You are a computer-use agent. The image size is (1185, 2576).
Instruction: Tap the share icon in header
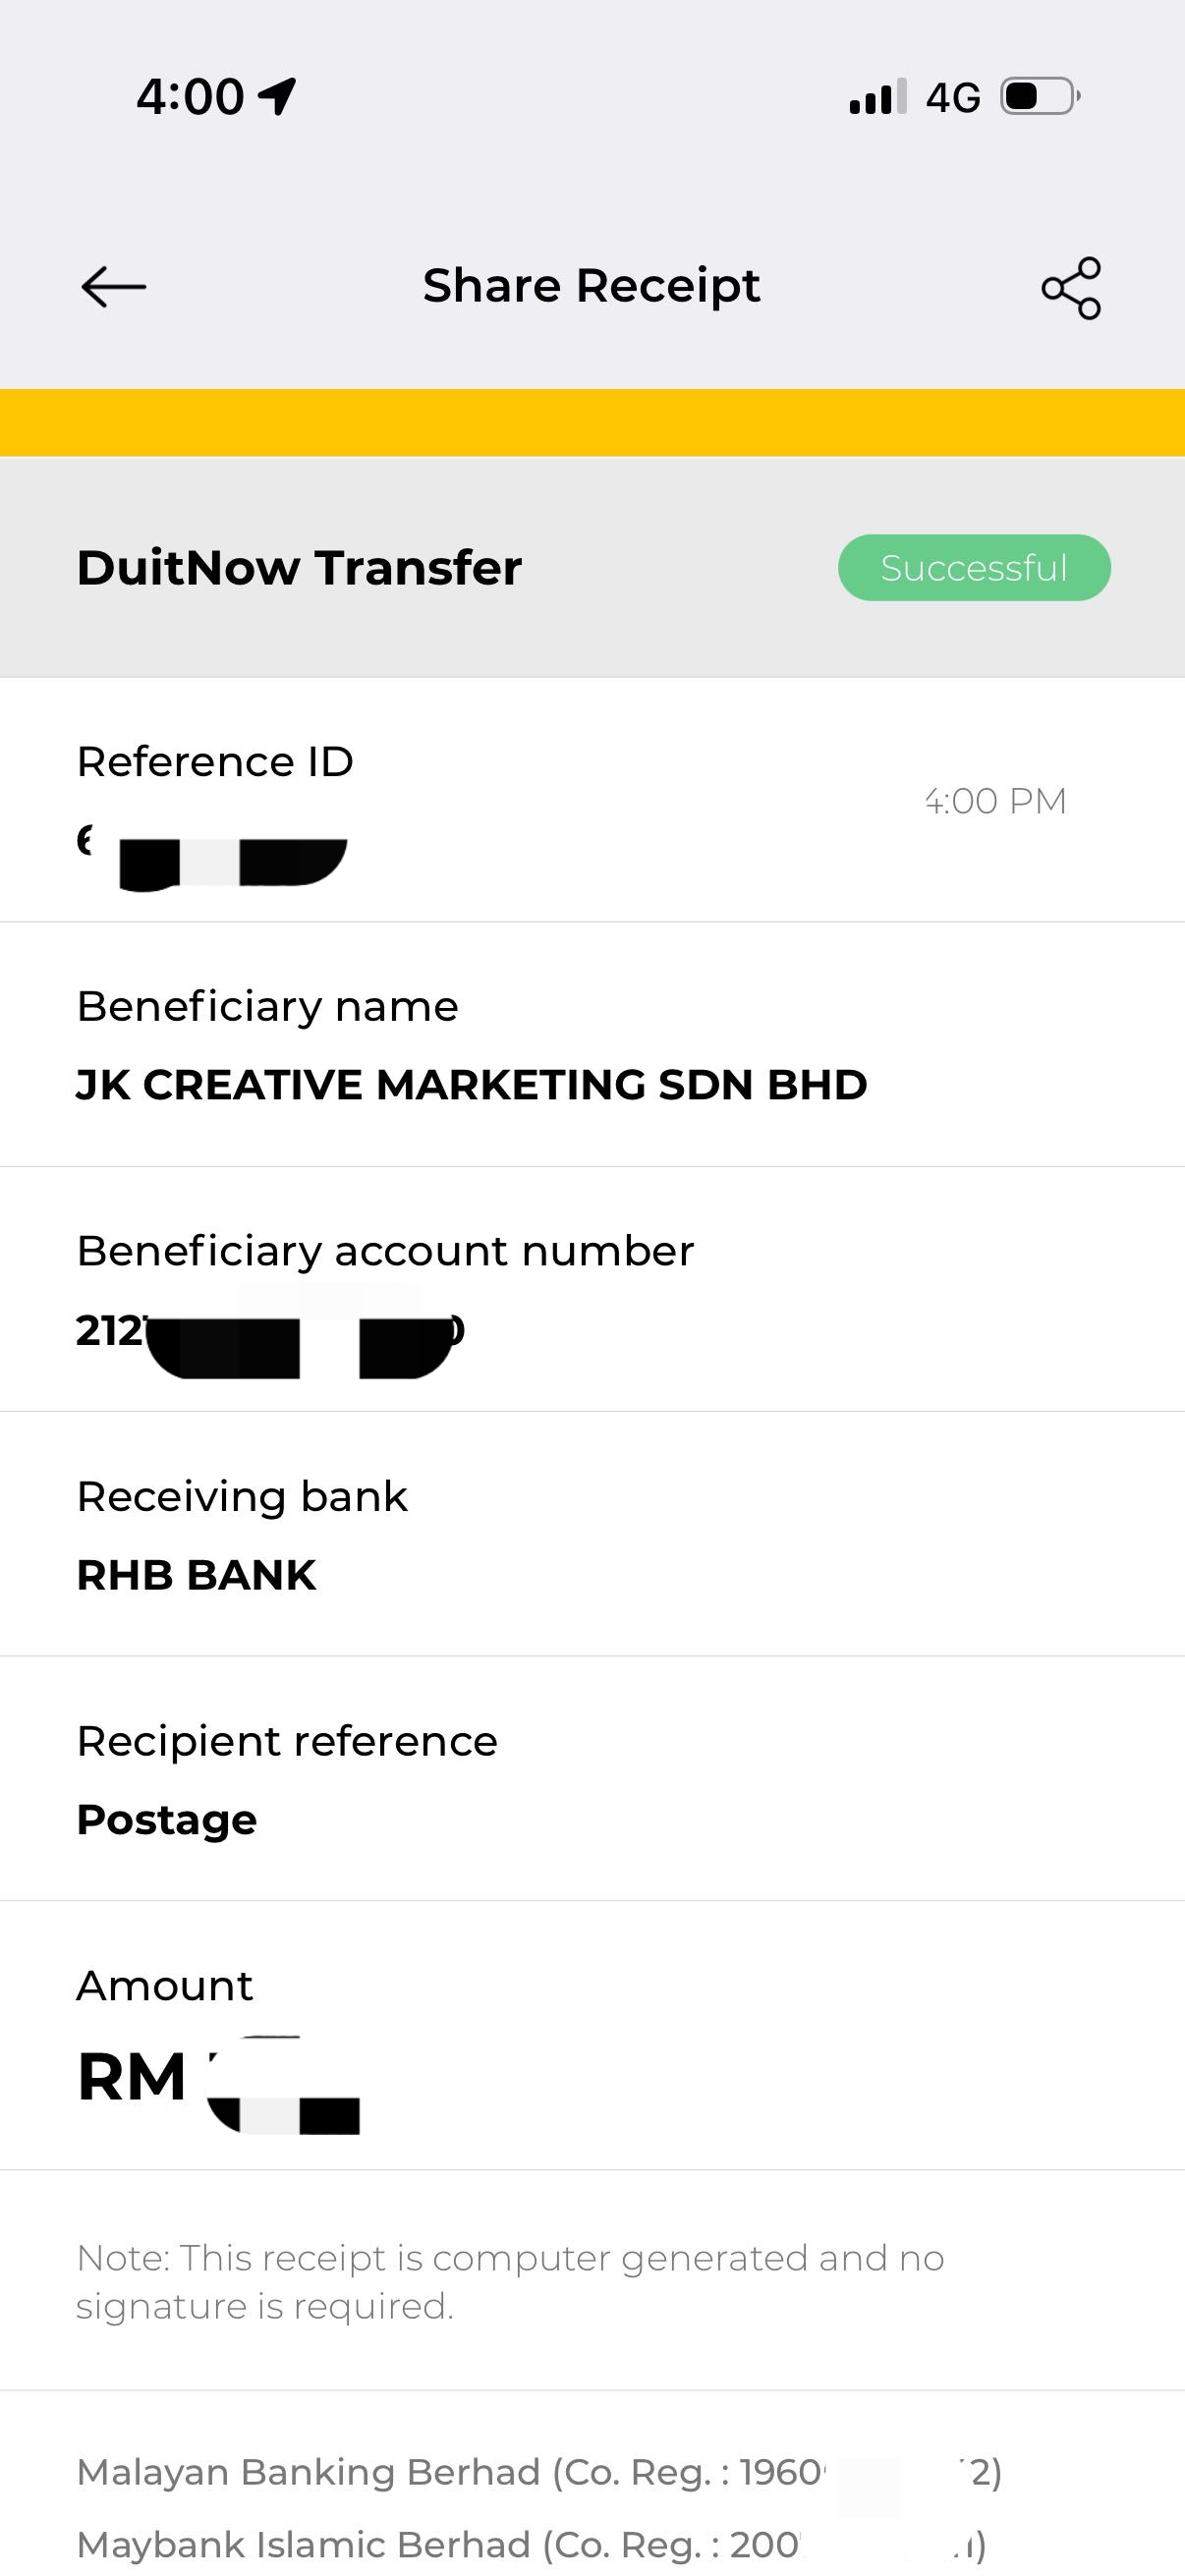coord(1071,288)
